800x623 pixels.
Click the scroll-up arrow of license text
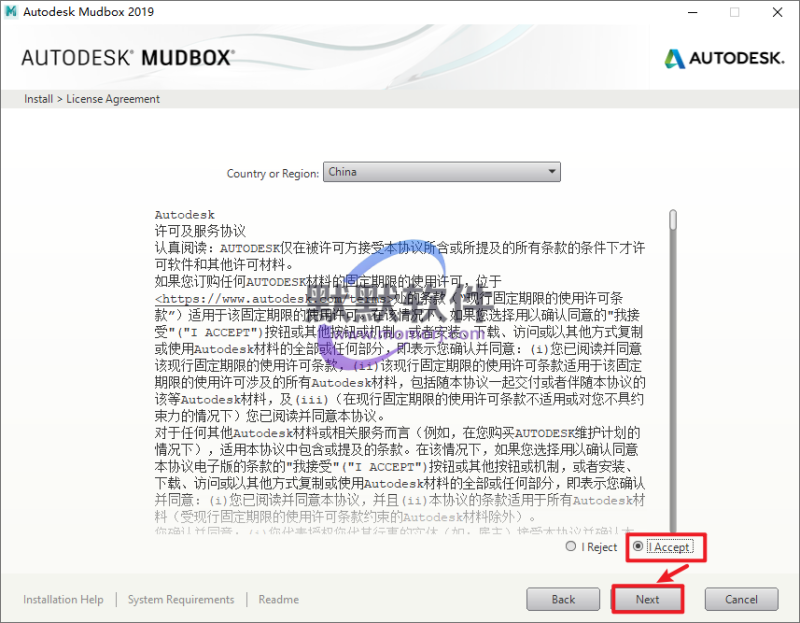pyautogui.click(x=673, y=206)
